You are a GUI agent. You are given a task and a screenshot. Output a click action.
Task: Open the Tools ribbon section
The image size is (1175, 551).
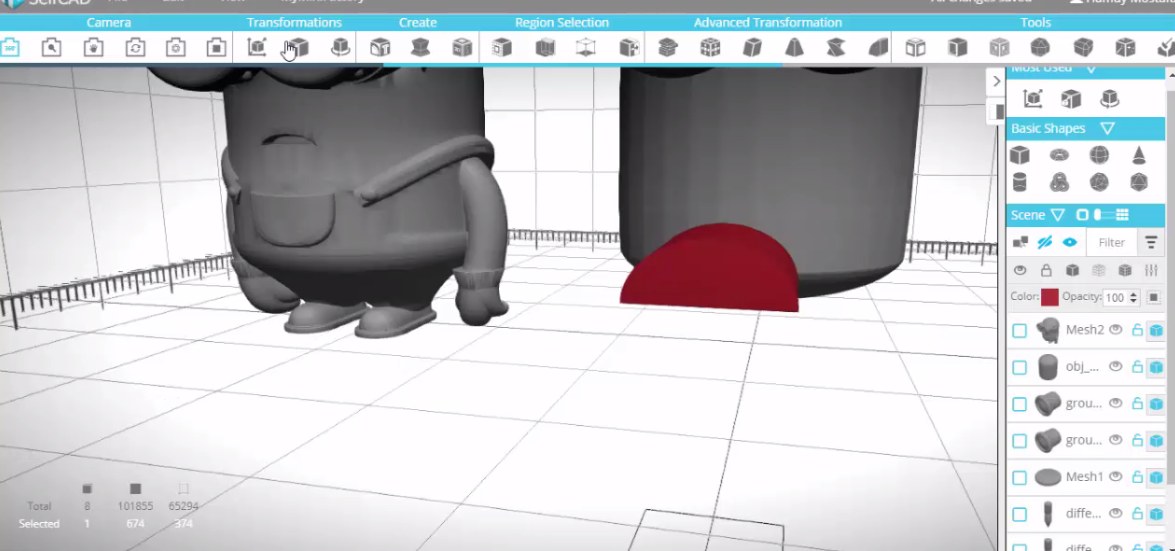1036,22
